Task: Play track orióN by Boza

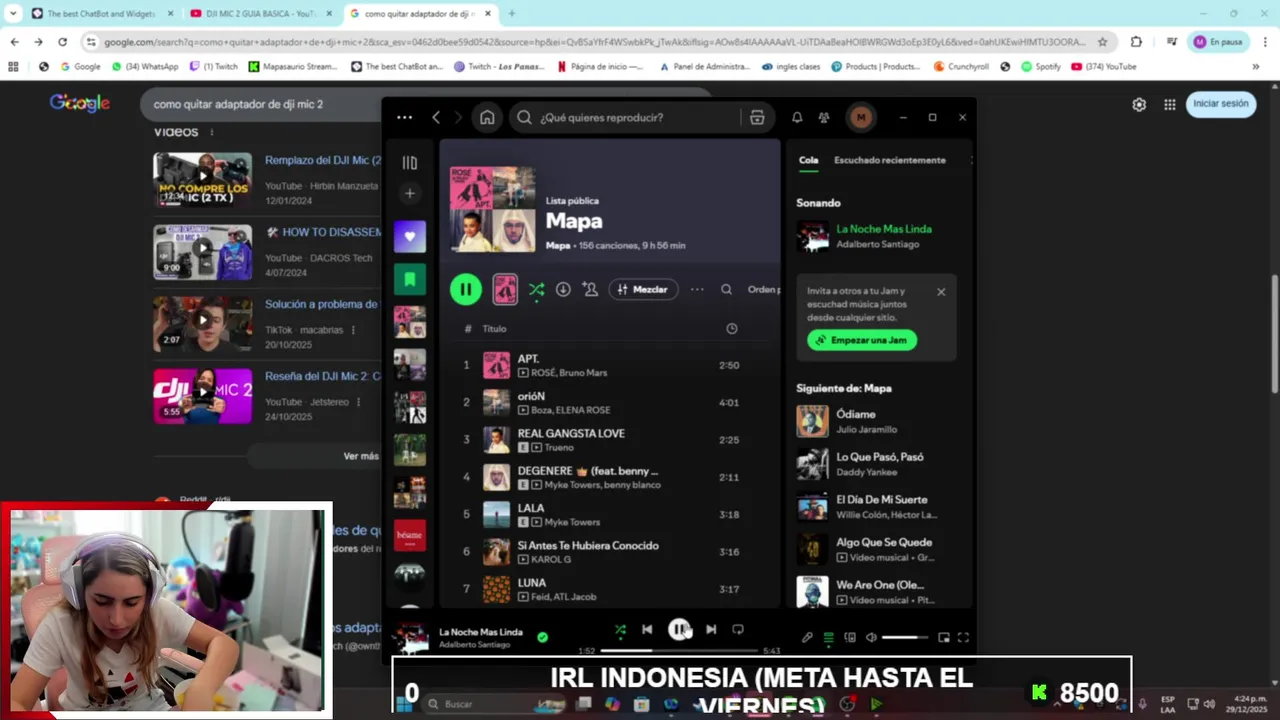Action: 610,402
